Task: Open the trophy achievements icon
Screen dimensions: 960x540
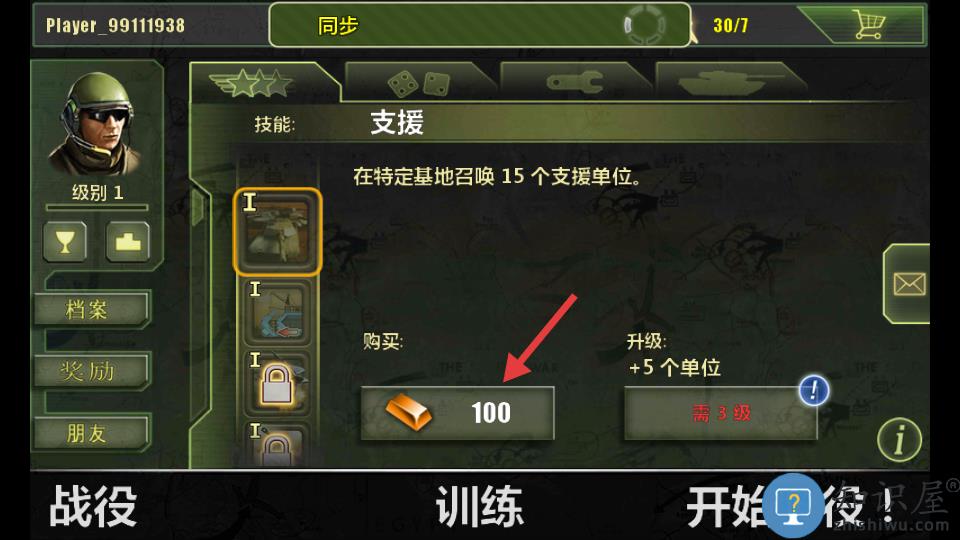Action: [66, 242]
